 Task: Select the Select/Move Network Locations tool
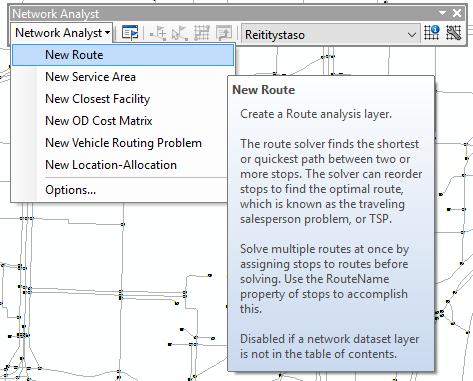point(180,33)
